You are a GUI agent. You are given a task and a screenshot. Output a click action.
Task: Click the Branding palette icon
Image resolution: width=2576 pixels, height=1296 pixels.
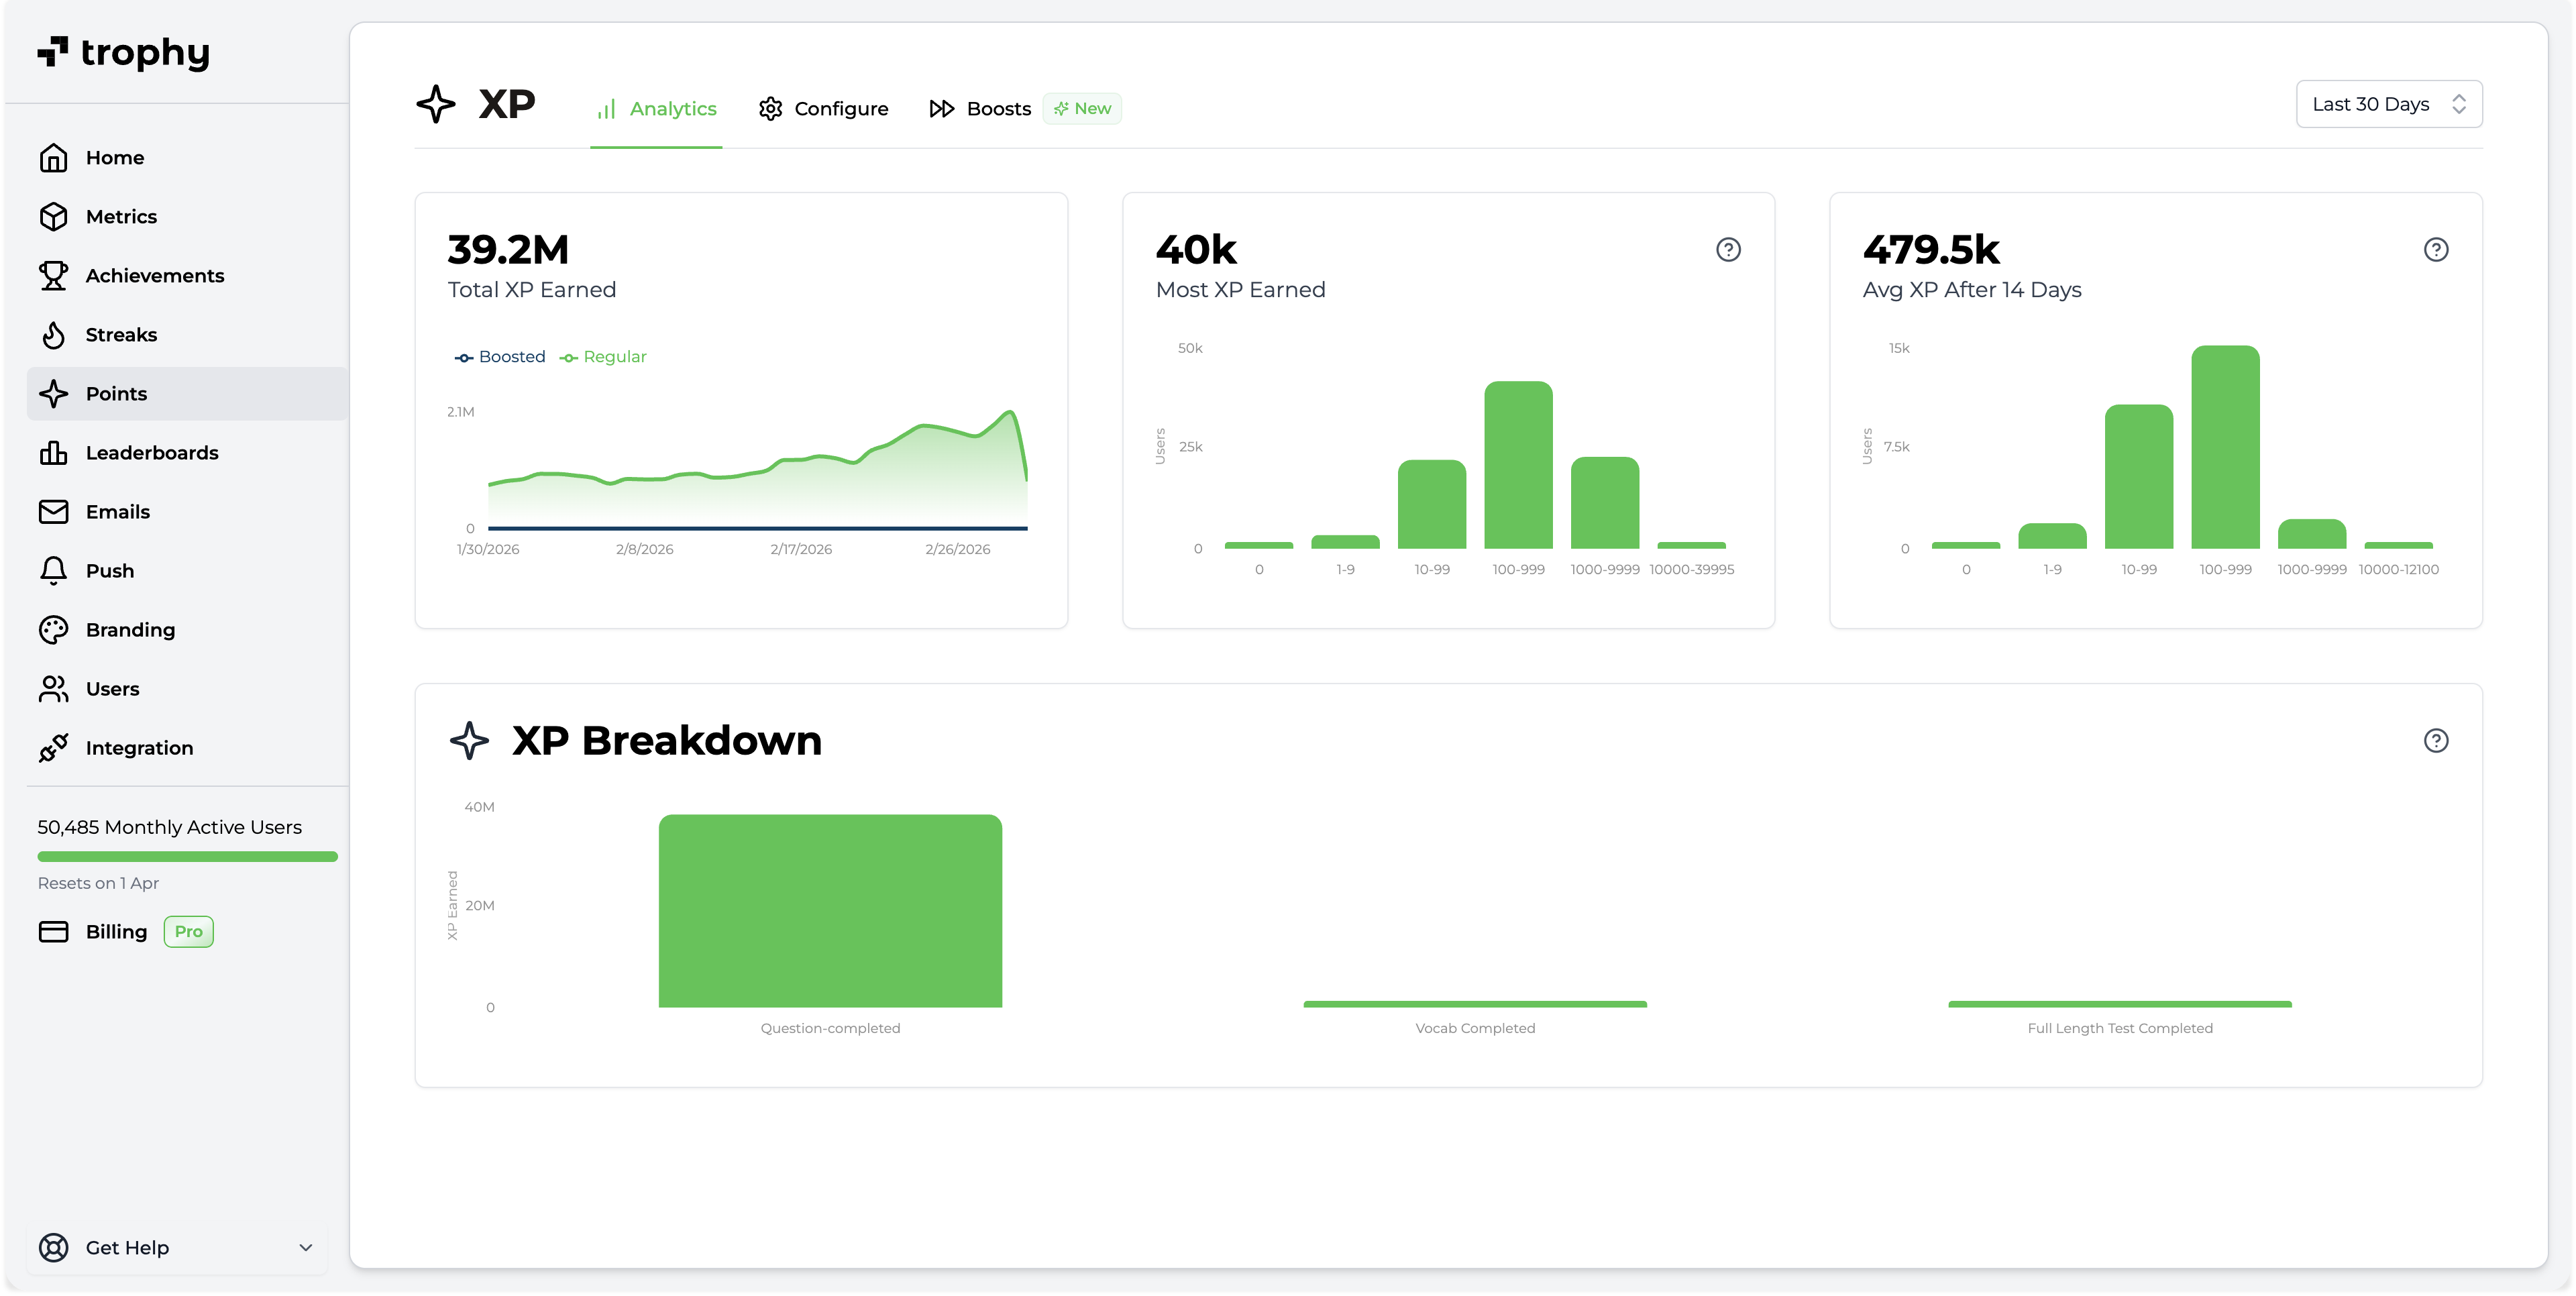tap(53, 629)
